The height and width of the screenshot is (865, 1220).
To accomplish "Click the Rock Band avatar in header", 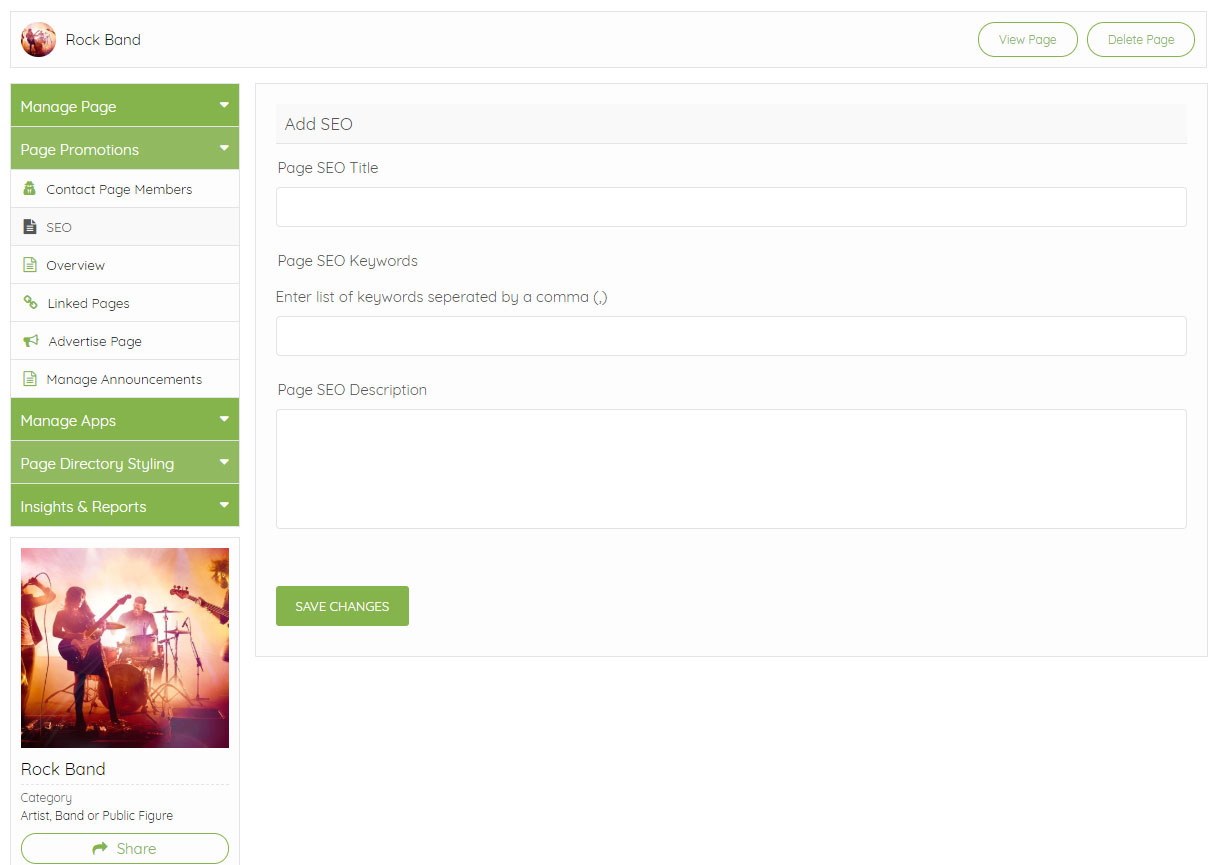I will point(38,40).
